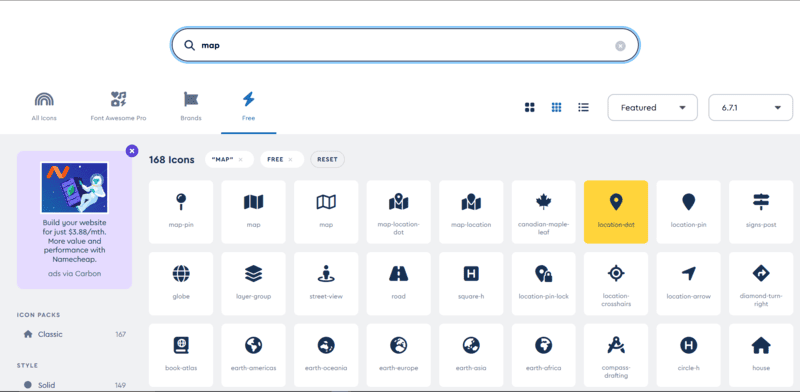Open the earth-asia icon

point(471,355)
